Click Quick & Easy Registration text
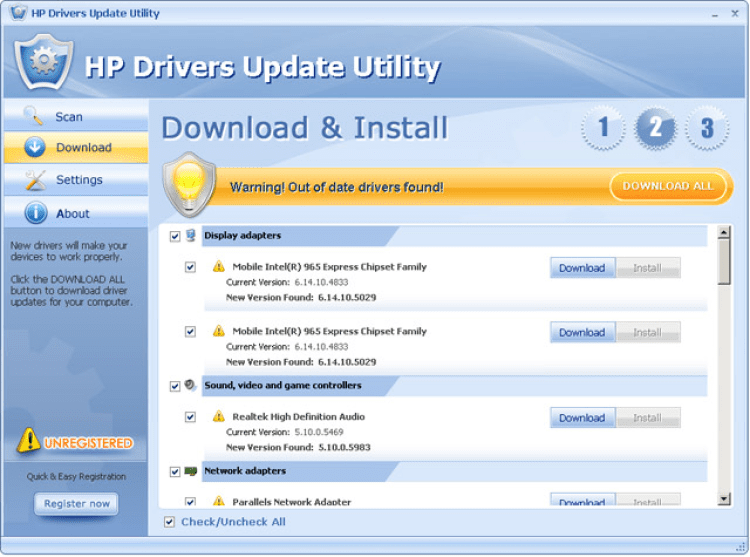The width and height of the screenshot is (750, 557). click(x=76, y=477)
